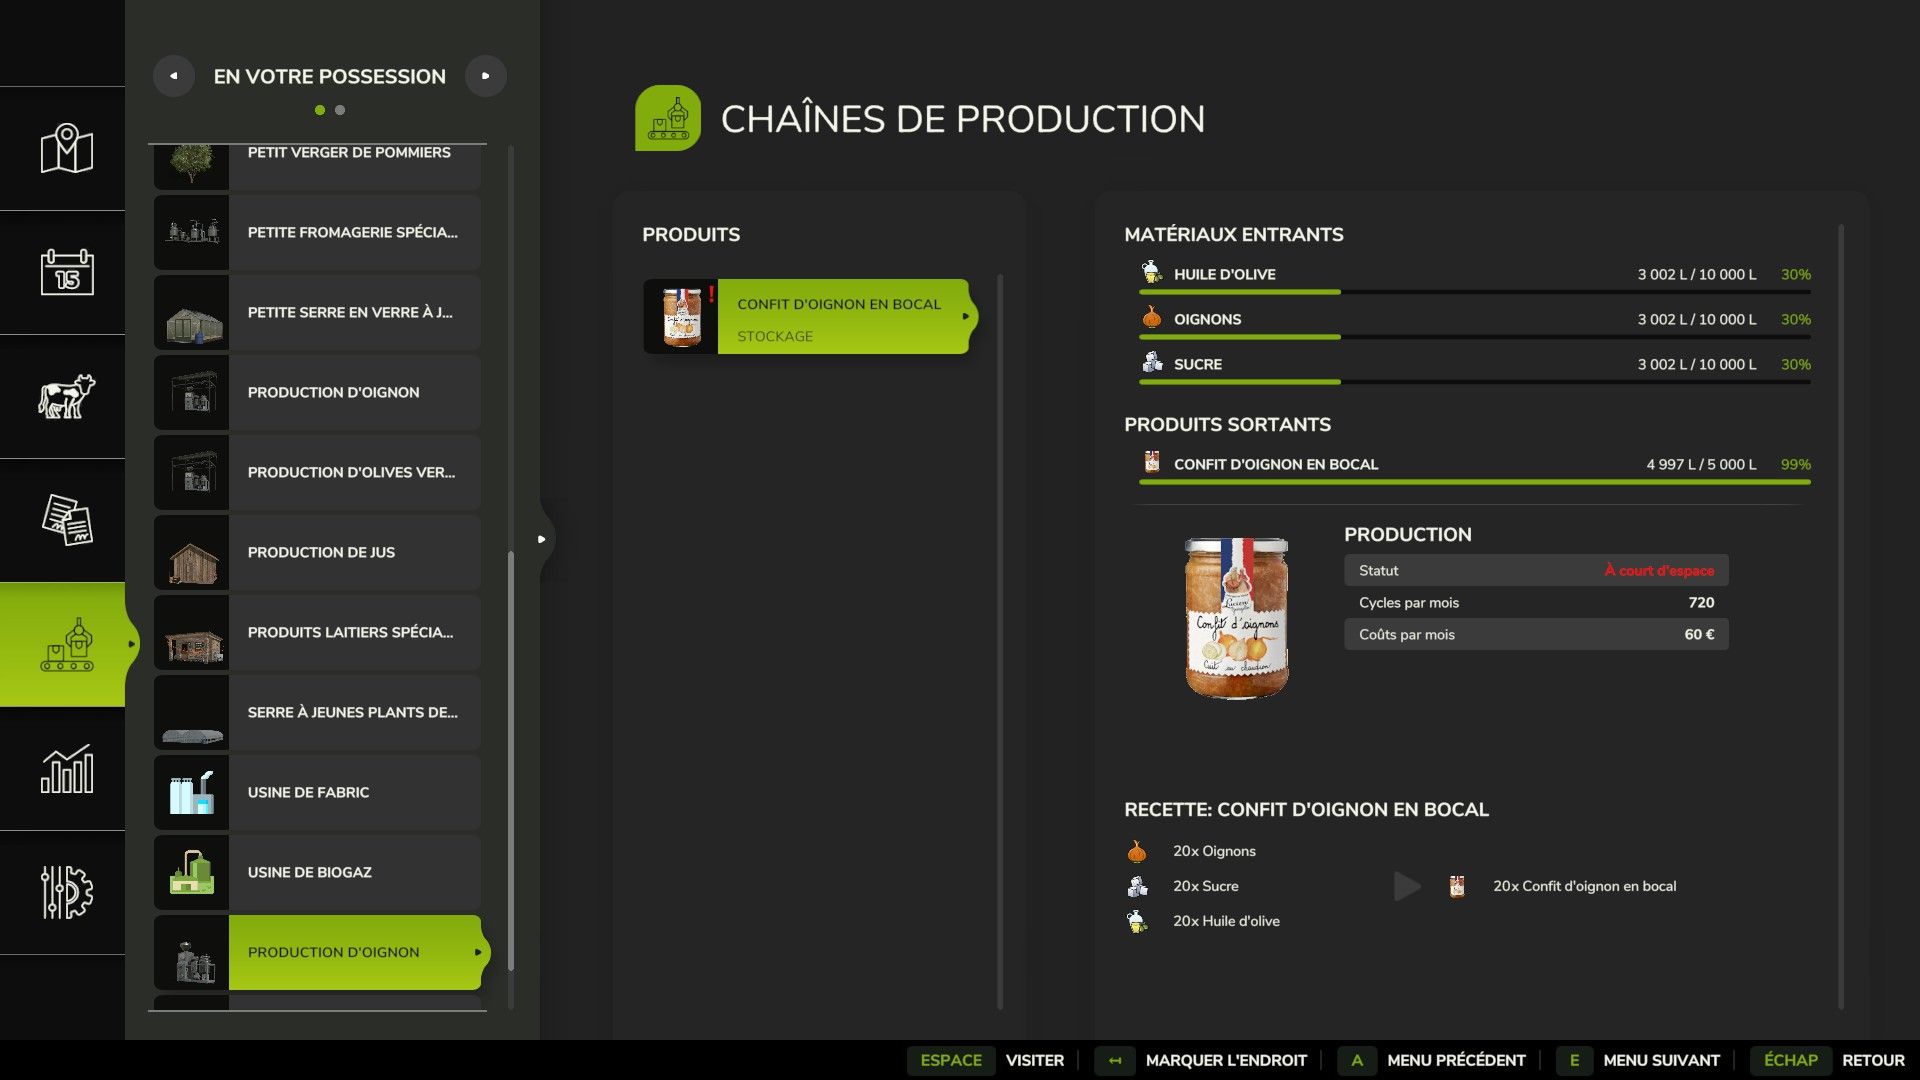Click ÉCHAP Retour button
This screenshot has height=1080, width=1920.
click(x=1827, y=1060)
